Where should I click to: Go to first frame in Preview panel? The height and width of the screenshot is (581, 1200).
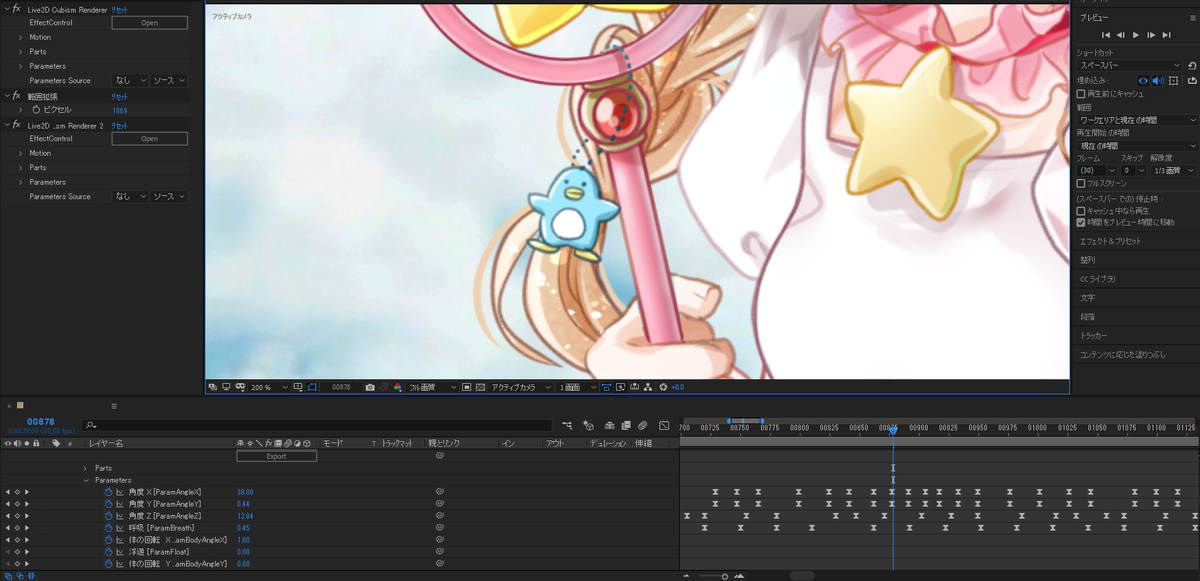pos(1105,35)
